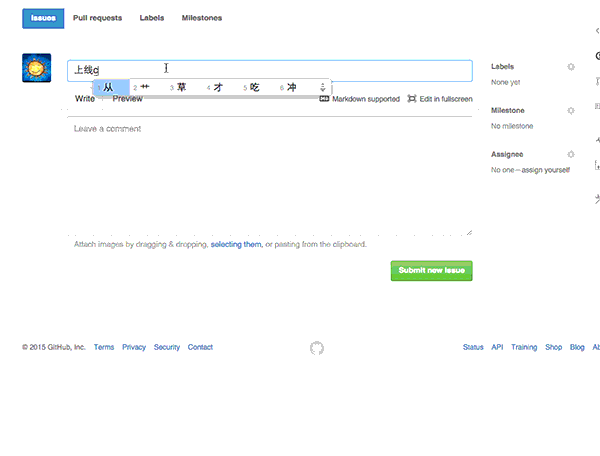The image size is (600, 456).
Task: Pick IME candidate 吃
Action: [254, 88]
